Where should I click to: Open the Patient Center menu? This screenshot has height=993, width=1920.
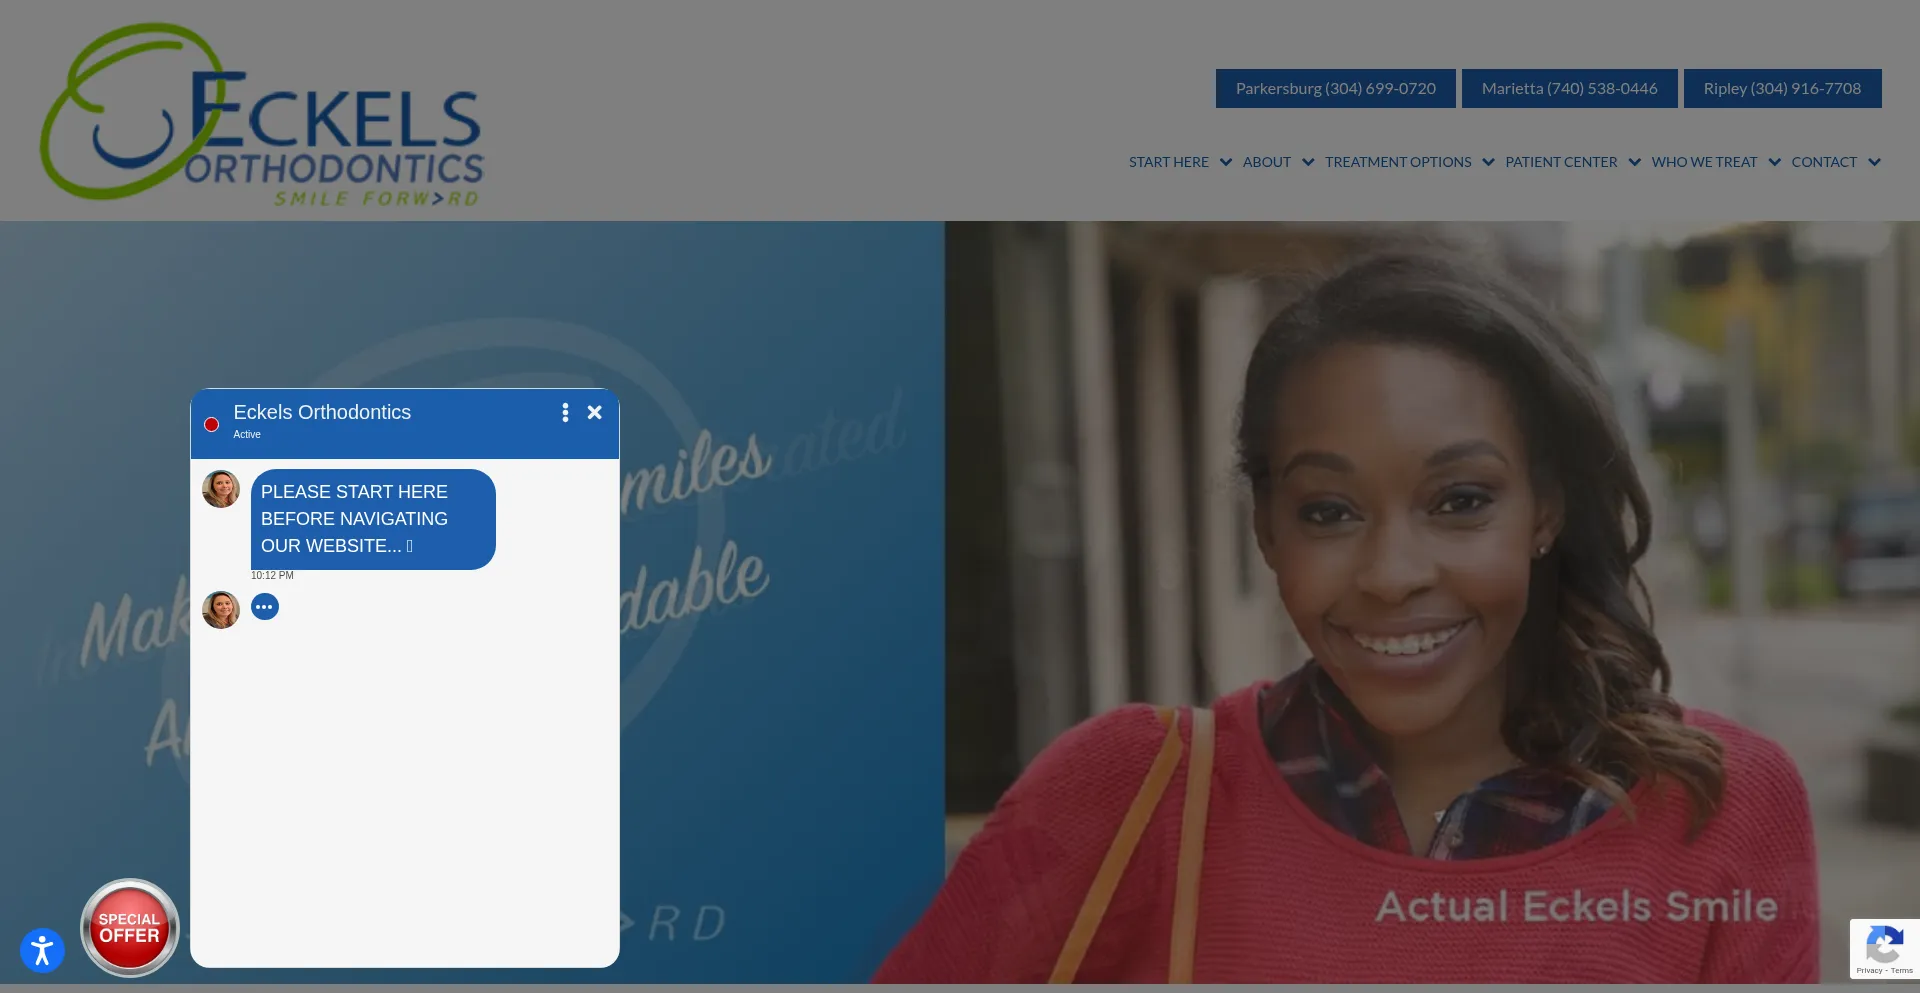click(1561, 162)
